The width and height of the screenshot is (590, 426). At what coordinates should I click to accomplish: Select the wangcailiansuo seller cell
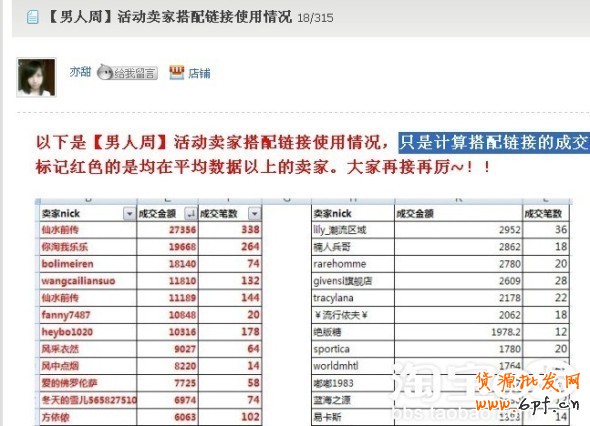click(88, 281)
